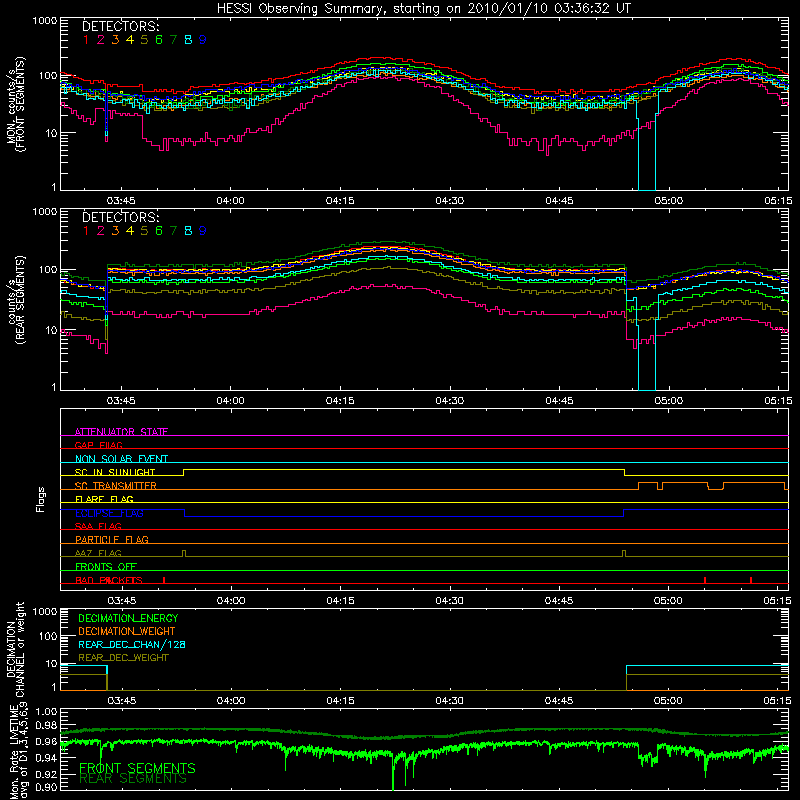Select the SC_TRANSMITTER flag label

[115, 486]
